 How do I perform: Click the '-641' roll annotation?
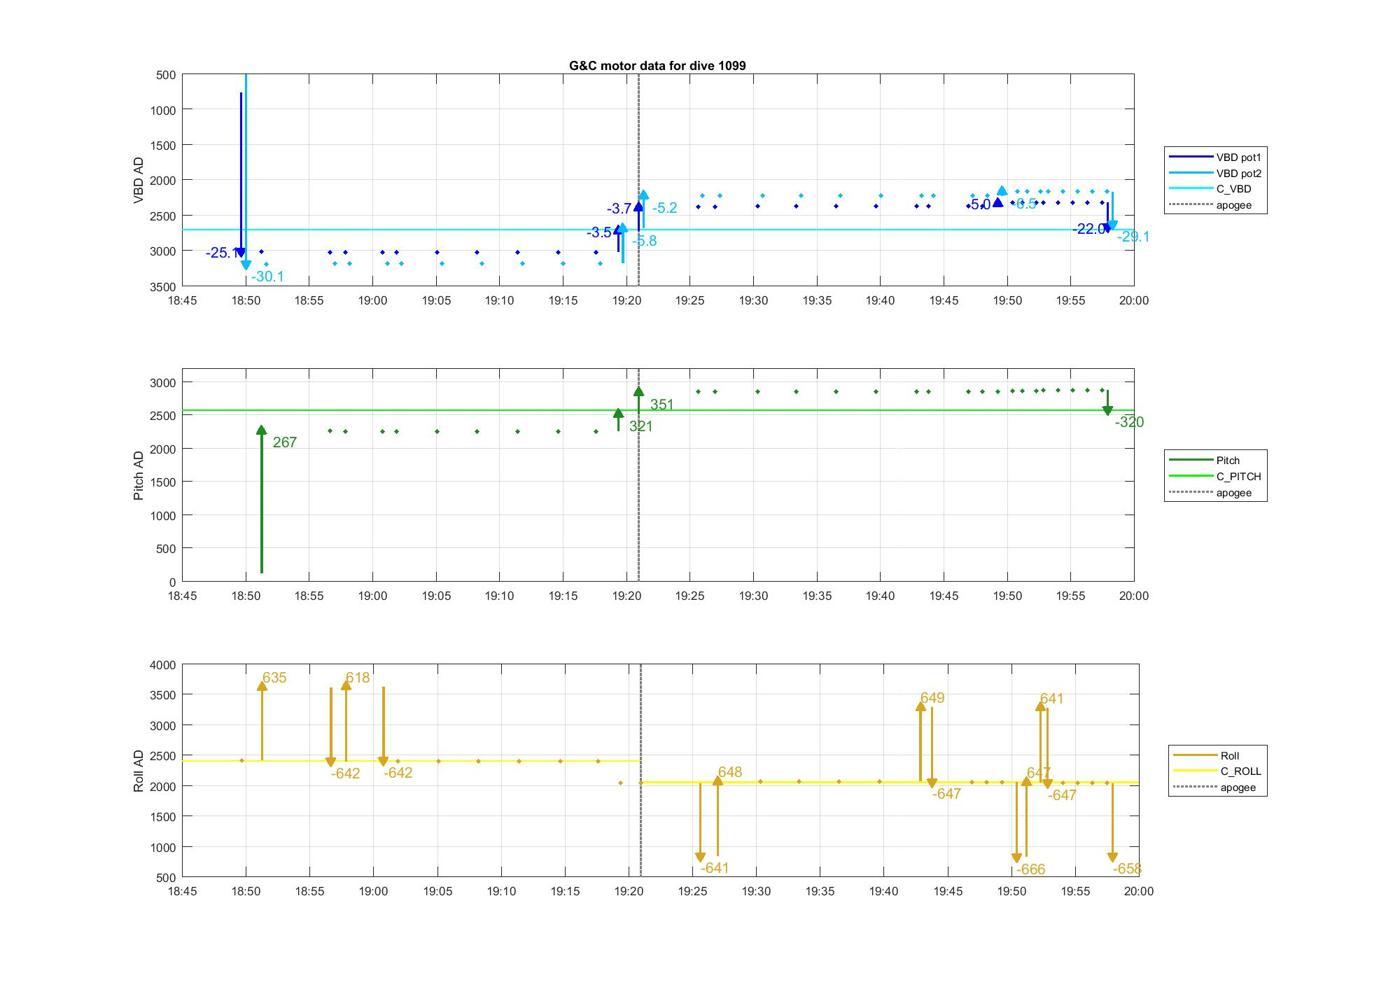[x=715, y=868]
